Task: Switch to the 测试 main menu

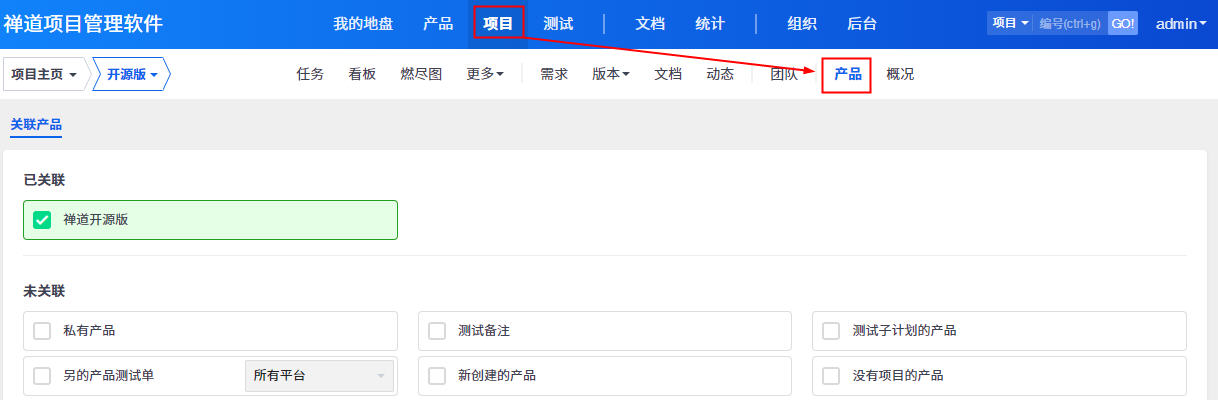Action: coord(558,24)
